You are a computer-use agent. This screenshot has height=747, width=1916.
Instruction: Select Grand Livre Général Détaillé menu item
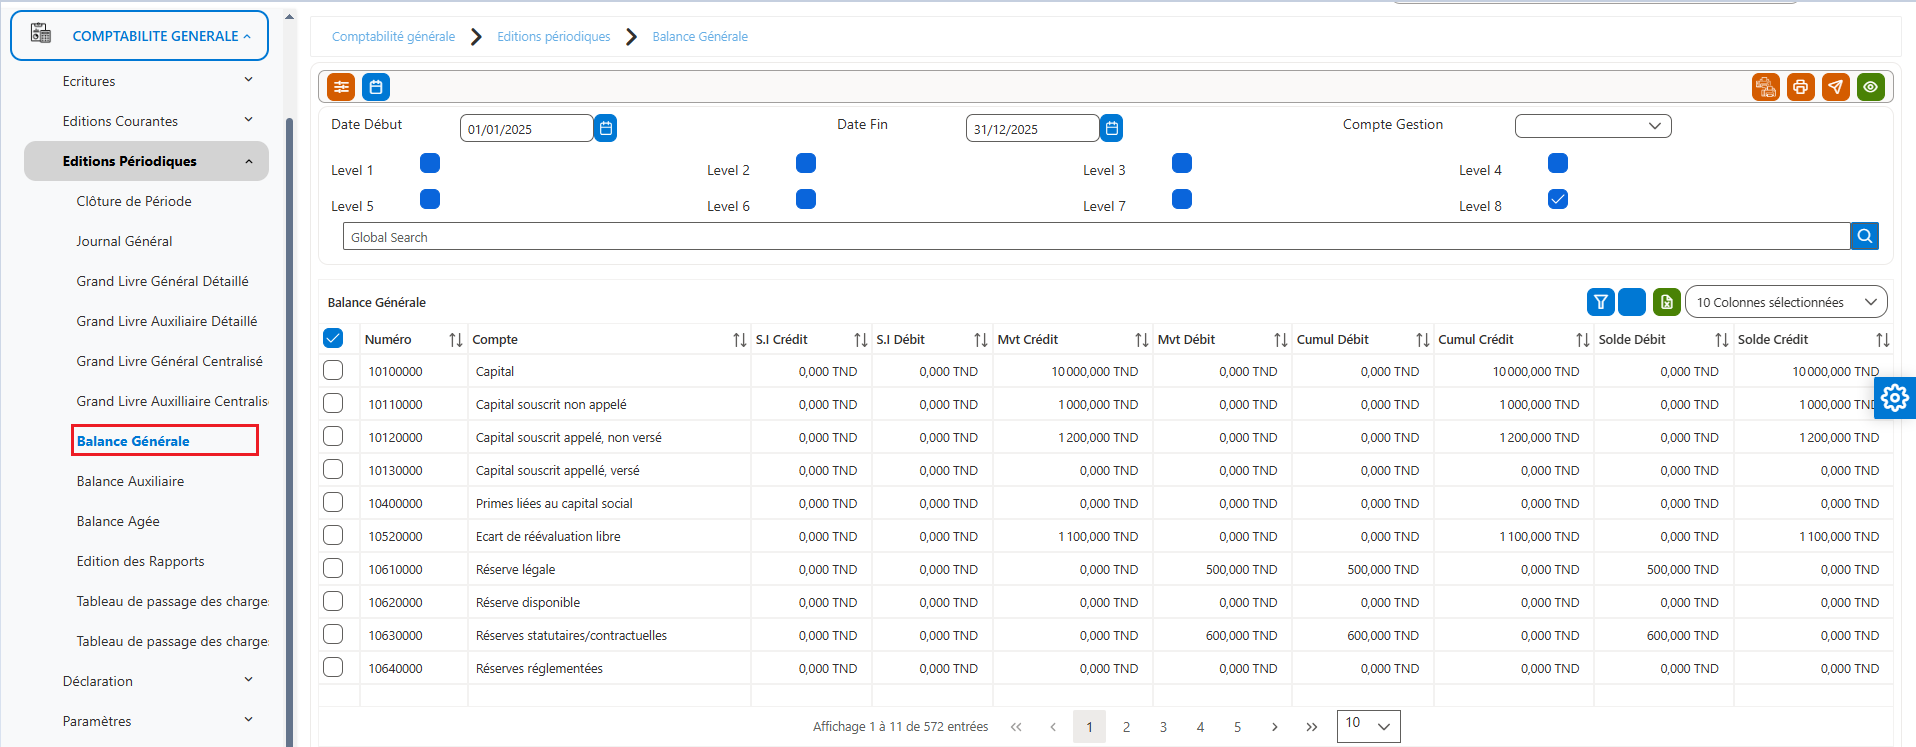162,281
